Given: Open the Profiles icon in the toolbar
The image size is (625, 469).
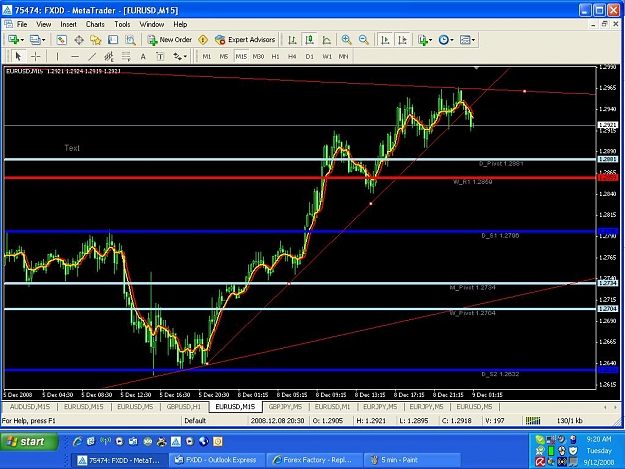Looking at the screenshot, I should point(35,40).
